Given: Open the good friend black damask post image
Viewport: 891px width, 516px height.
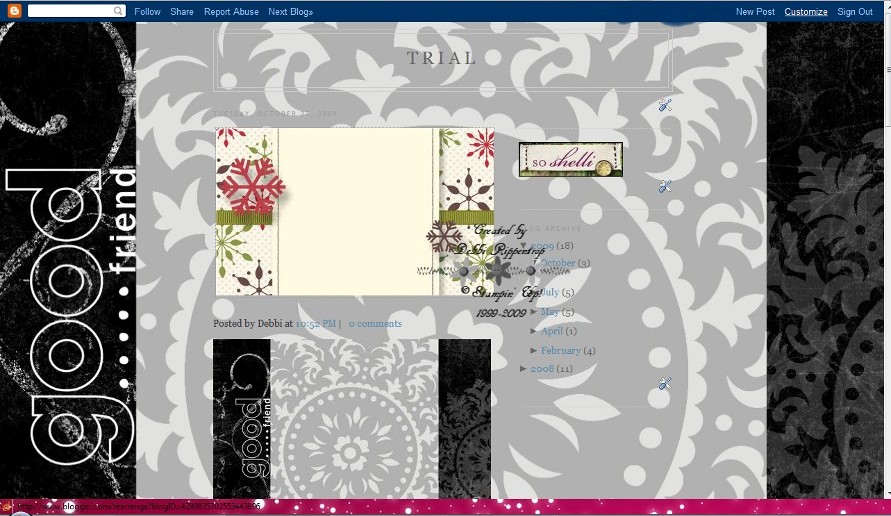Looking at the screenshot, I should (352, 419).
